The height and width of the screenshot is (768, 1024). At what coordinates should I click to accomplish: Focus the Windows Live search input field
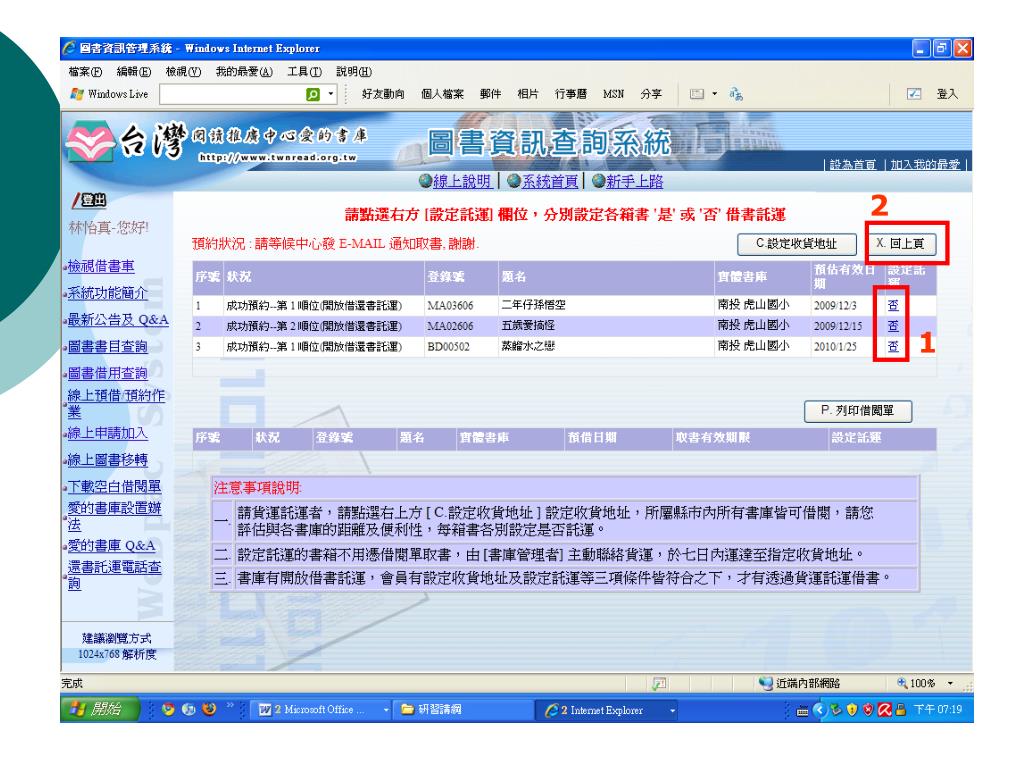(x=232, y=95)
